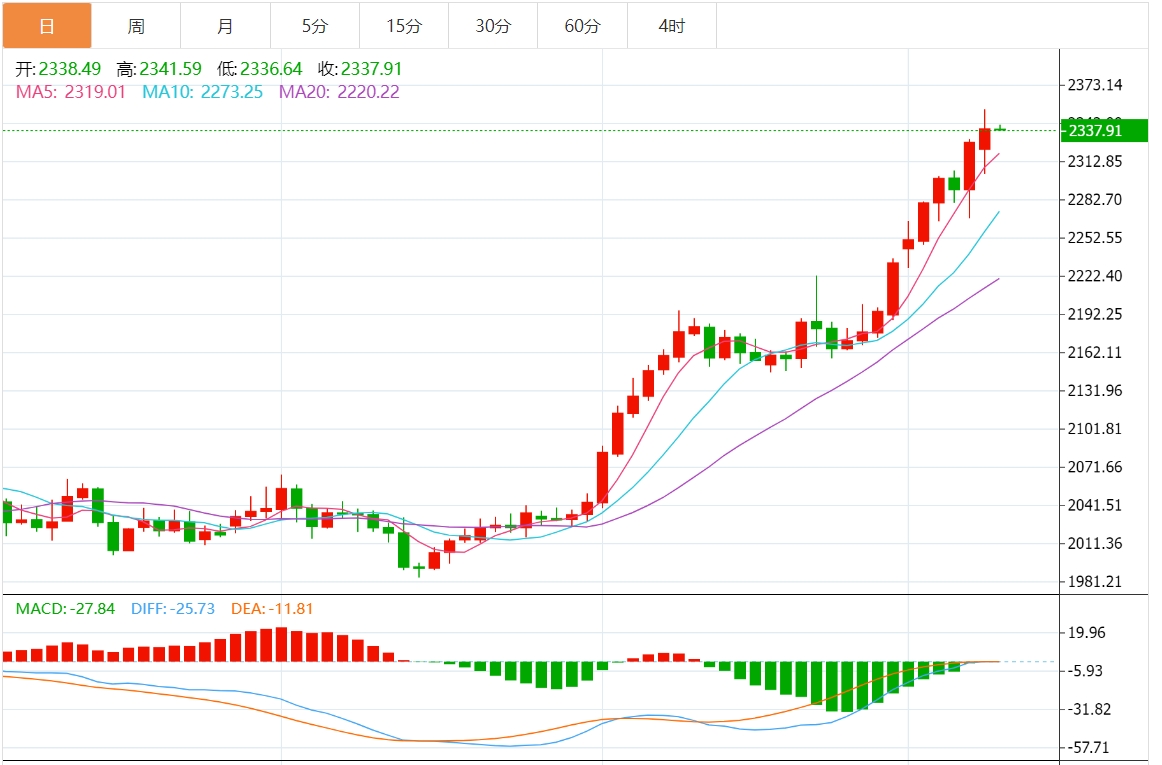Click the DIFF: -25.73 indicator label

coord(173,609)
